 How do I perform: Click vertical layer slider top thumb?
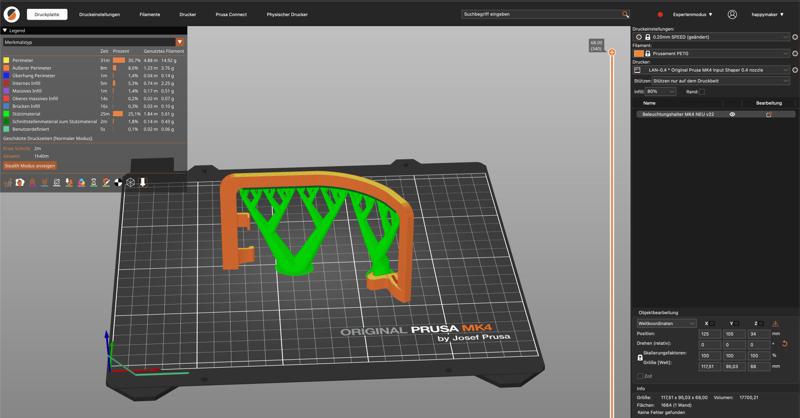tap(612, 52)
